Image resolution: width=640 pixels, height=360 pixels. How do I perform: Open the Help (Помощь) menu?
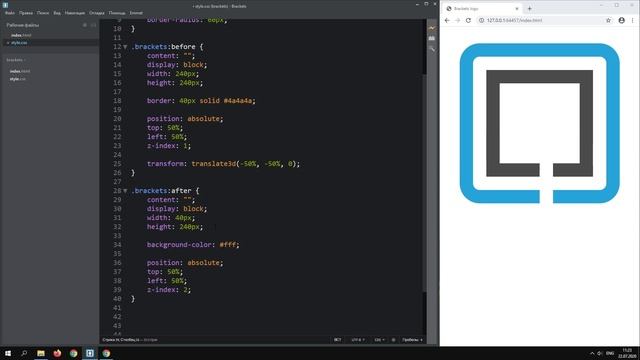(x=117, y=13)
